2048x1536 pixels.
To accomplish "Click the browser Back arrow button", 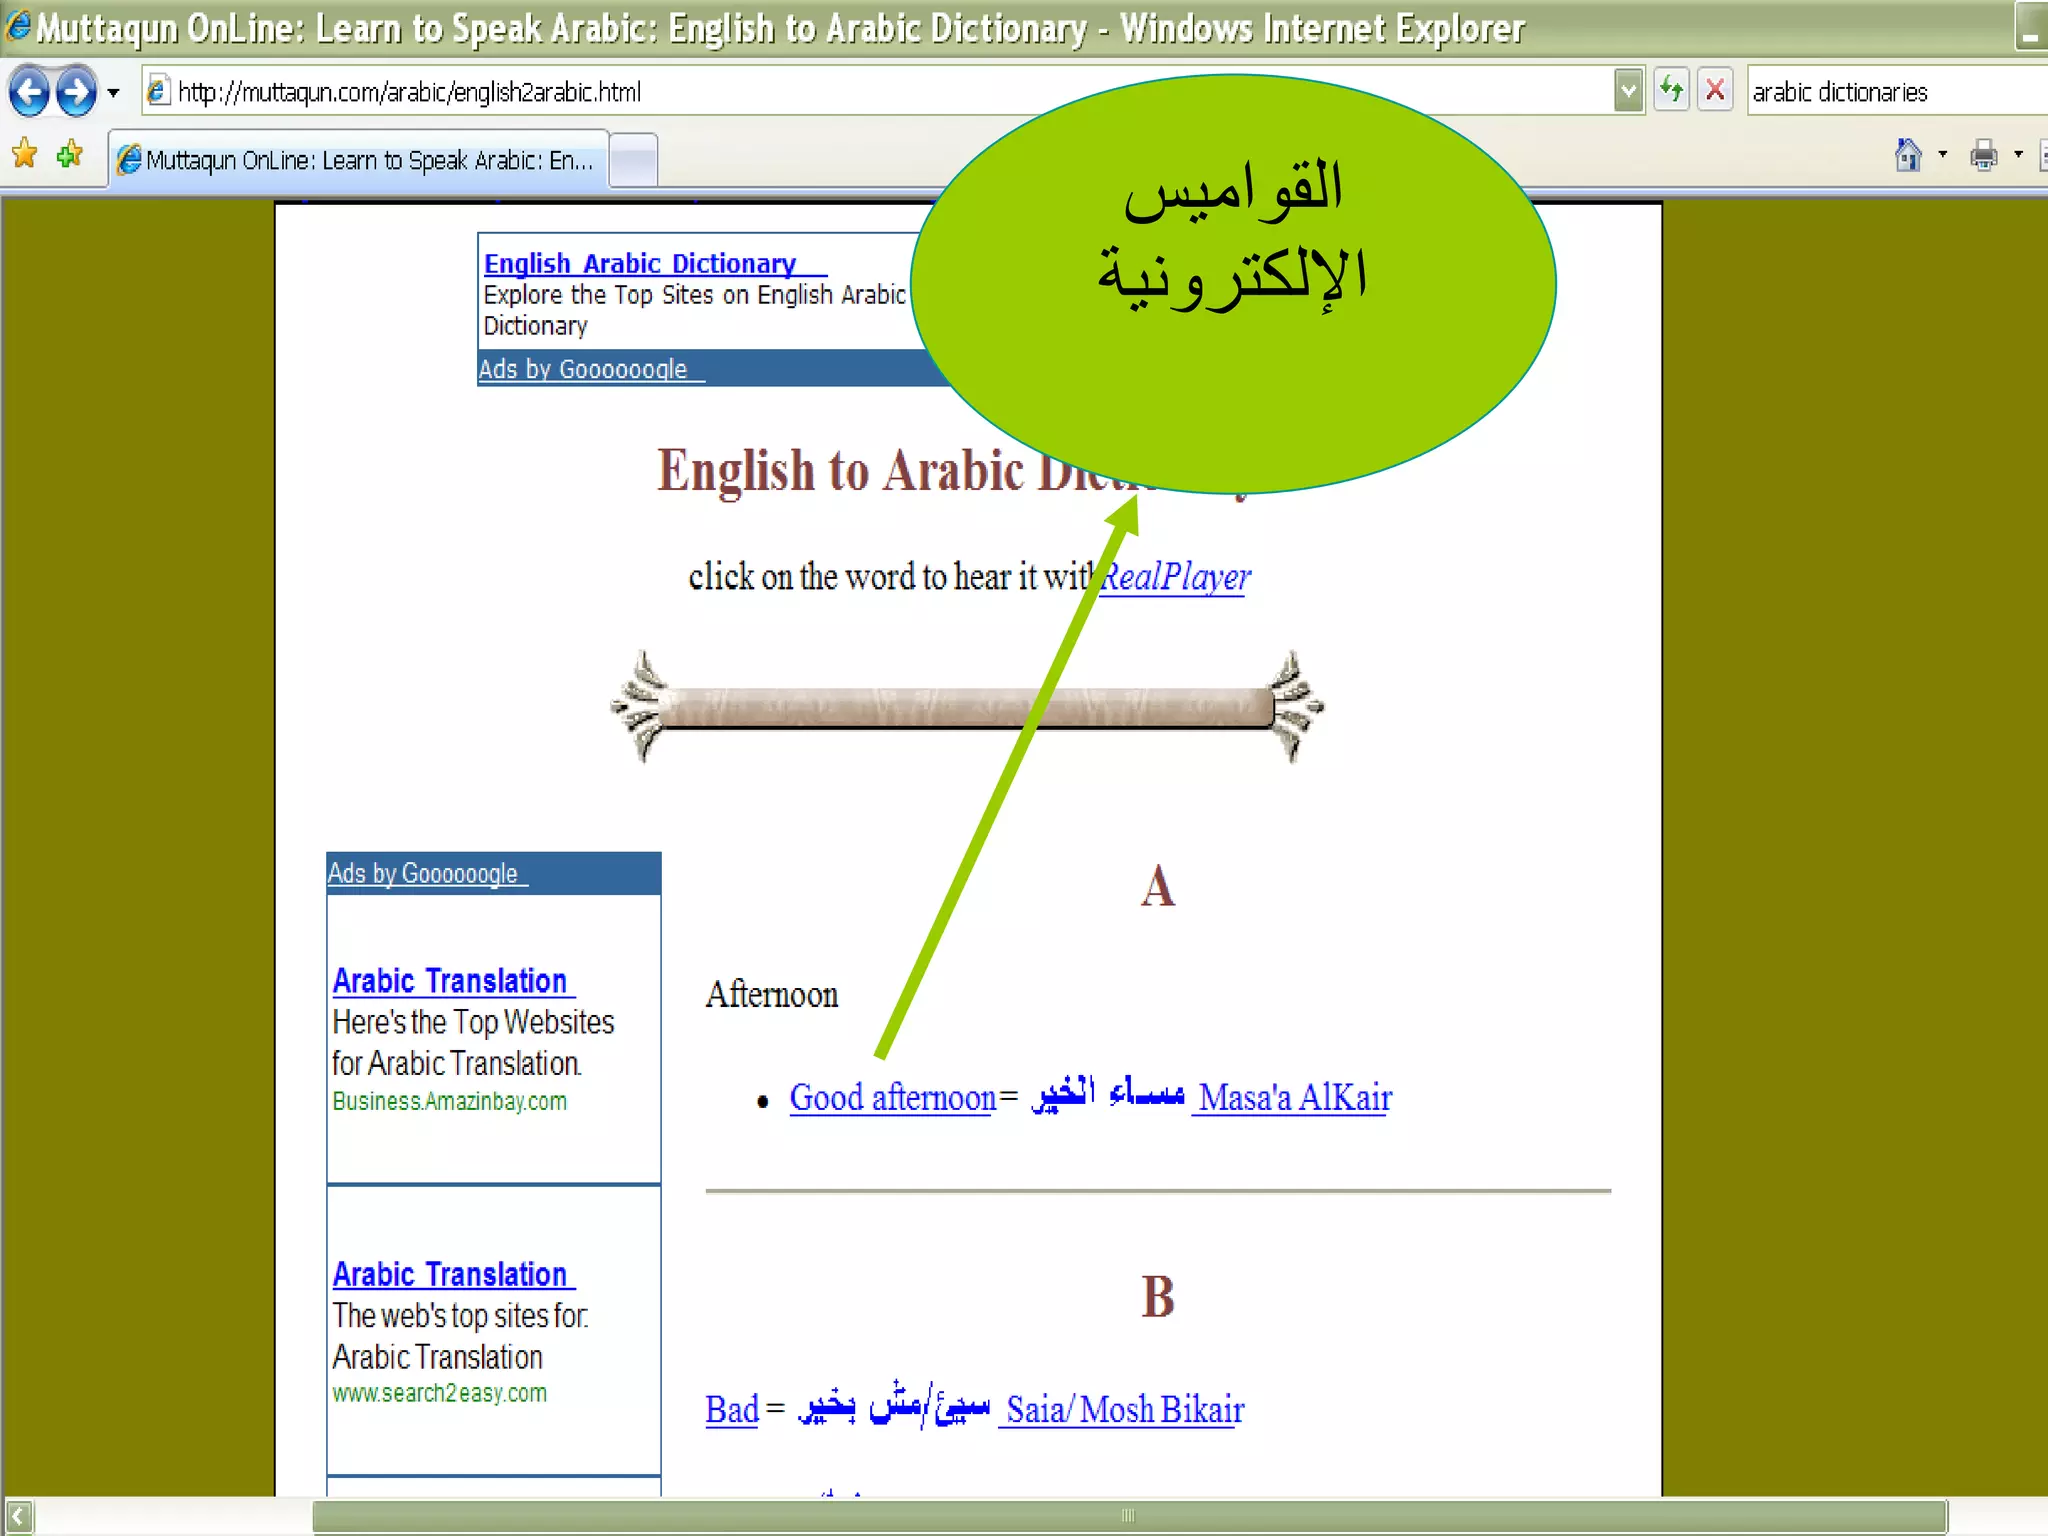I will coord(29,92).
